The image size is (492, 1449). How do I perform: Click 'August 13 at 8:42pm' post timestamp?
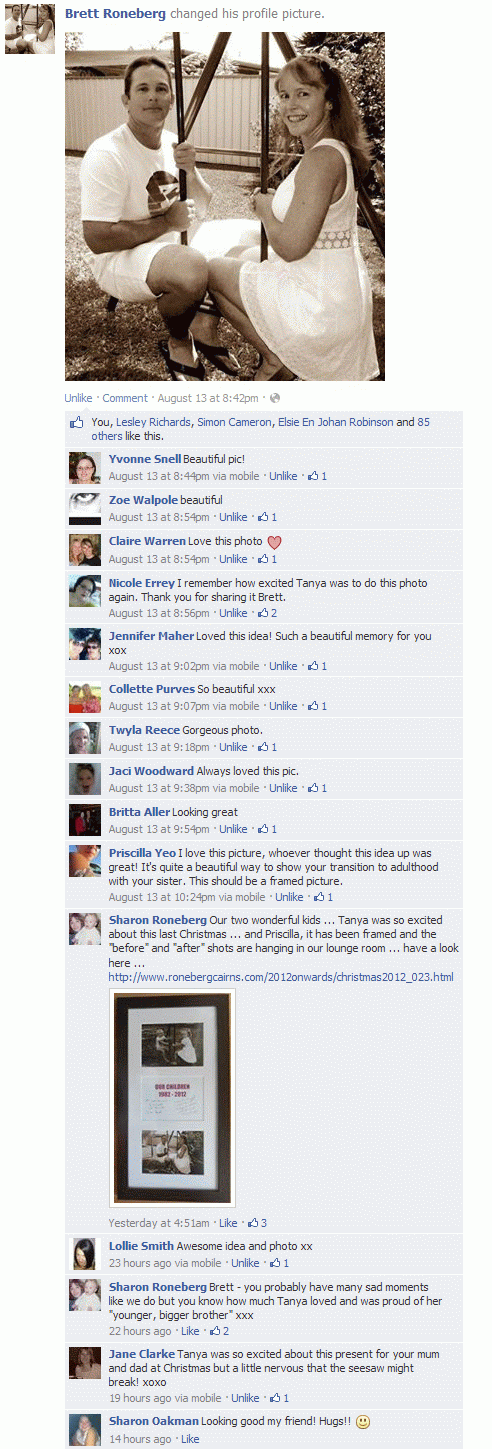(207, 398)
